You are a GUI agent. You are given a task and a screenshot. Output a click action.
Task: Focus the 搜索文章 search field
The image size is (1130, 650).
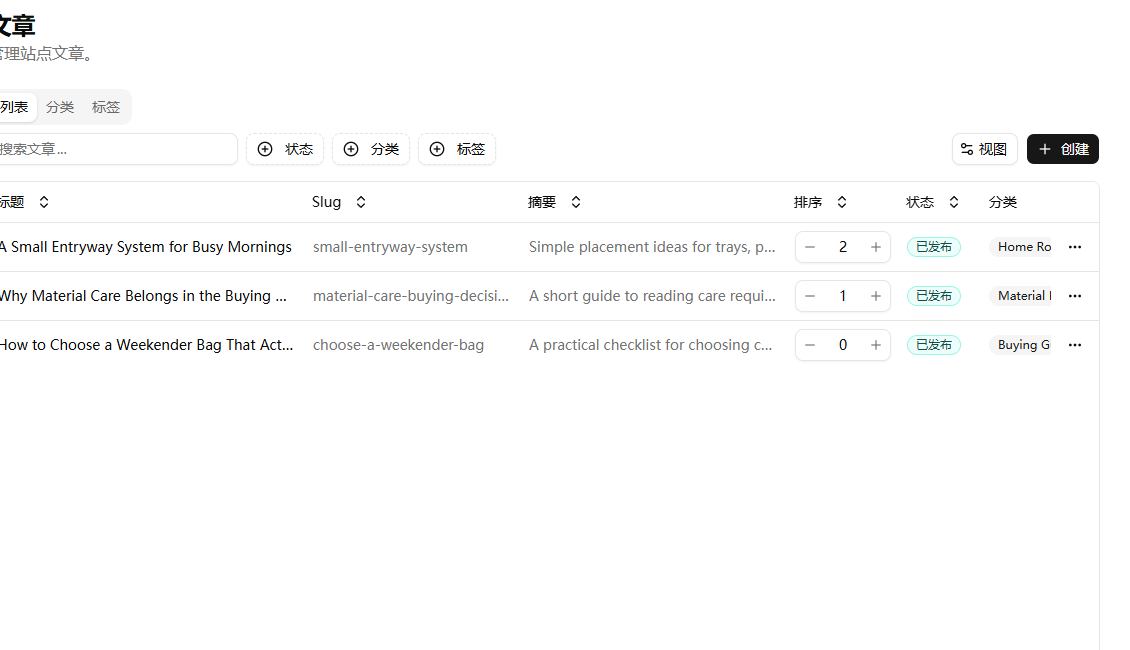coord(117,149)
